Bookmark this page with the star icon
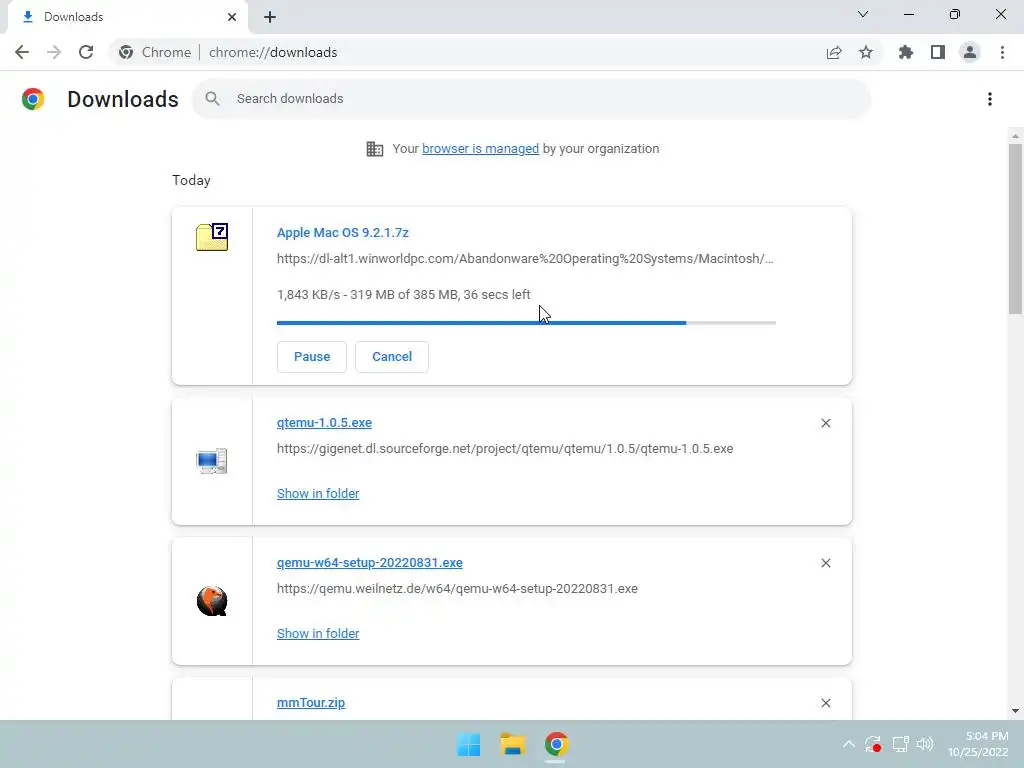This screenshot has width=1024, height=768. [866, 52]
